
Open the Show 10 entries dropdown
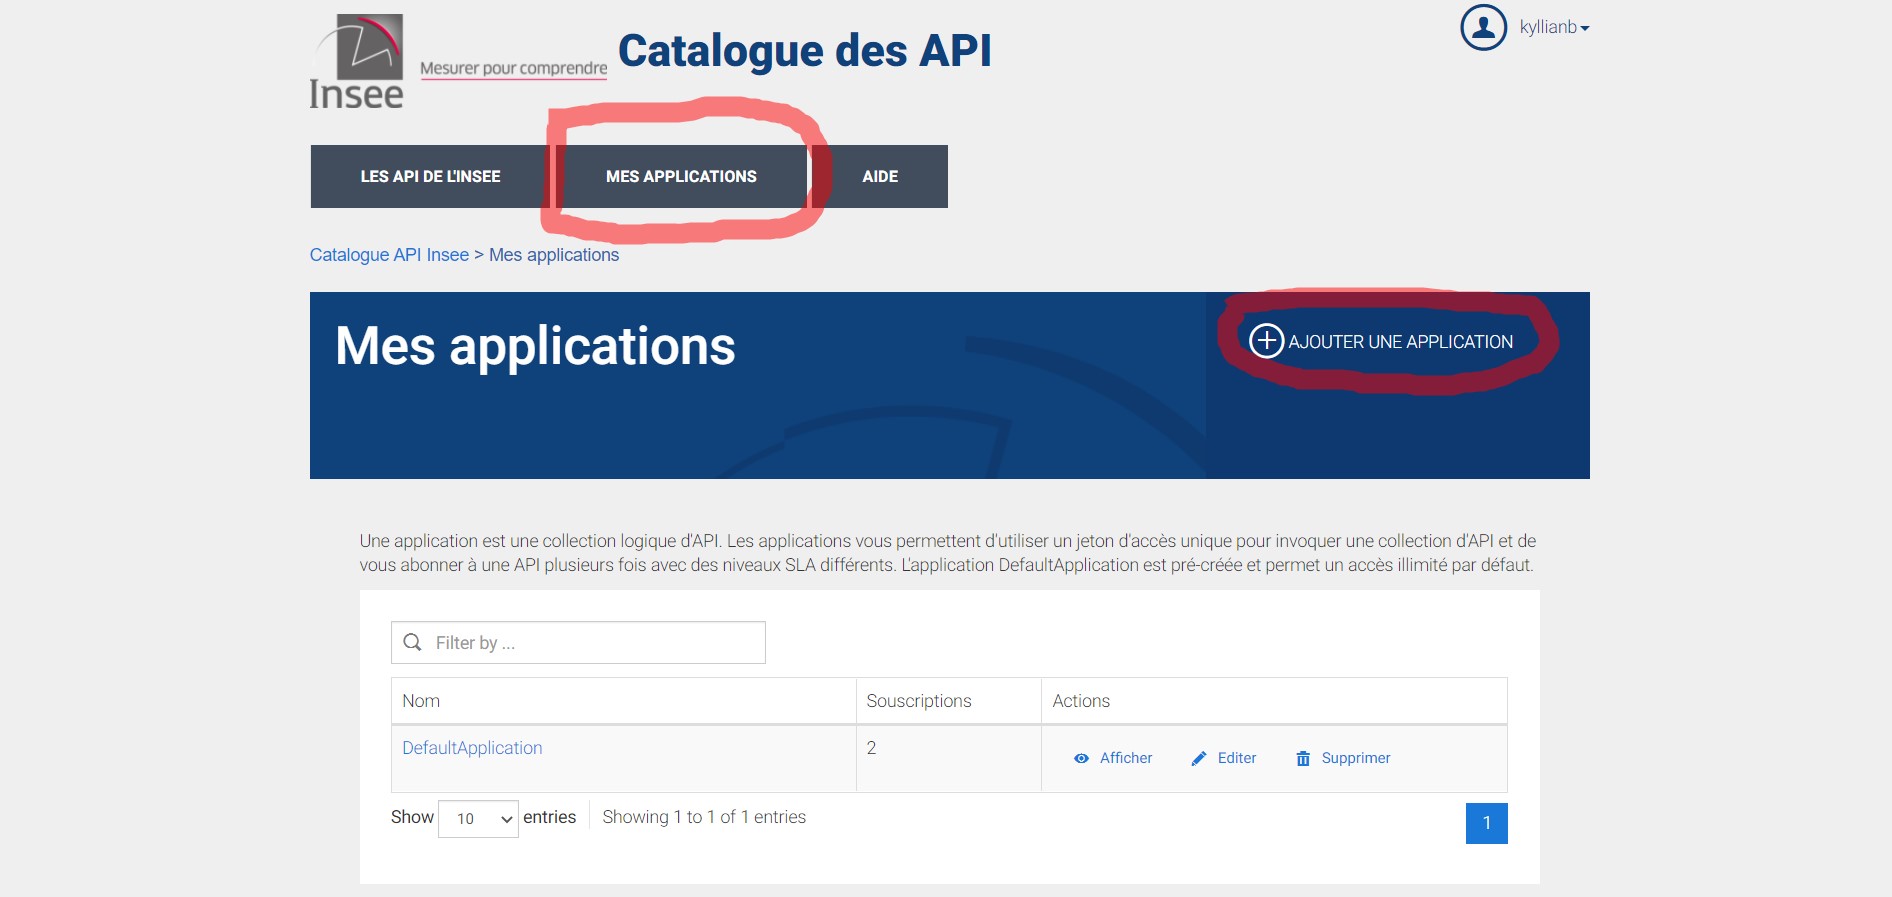[x=478, y=819]
